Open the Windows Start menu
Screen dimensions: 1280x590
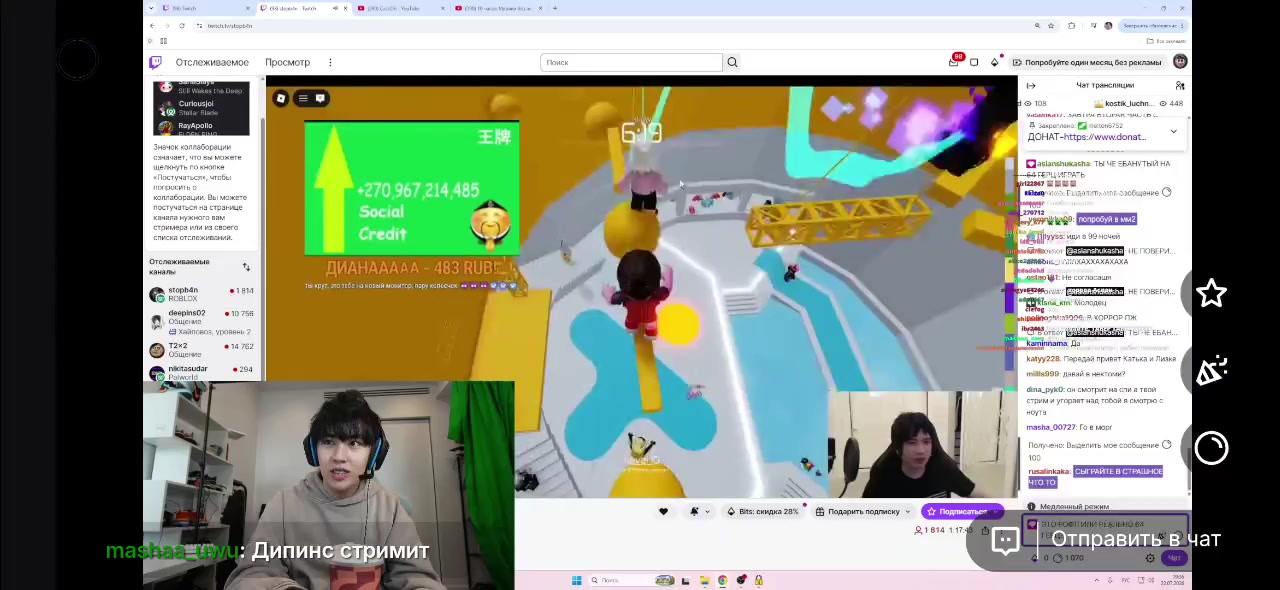(576, 580)
